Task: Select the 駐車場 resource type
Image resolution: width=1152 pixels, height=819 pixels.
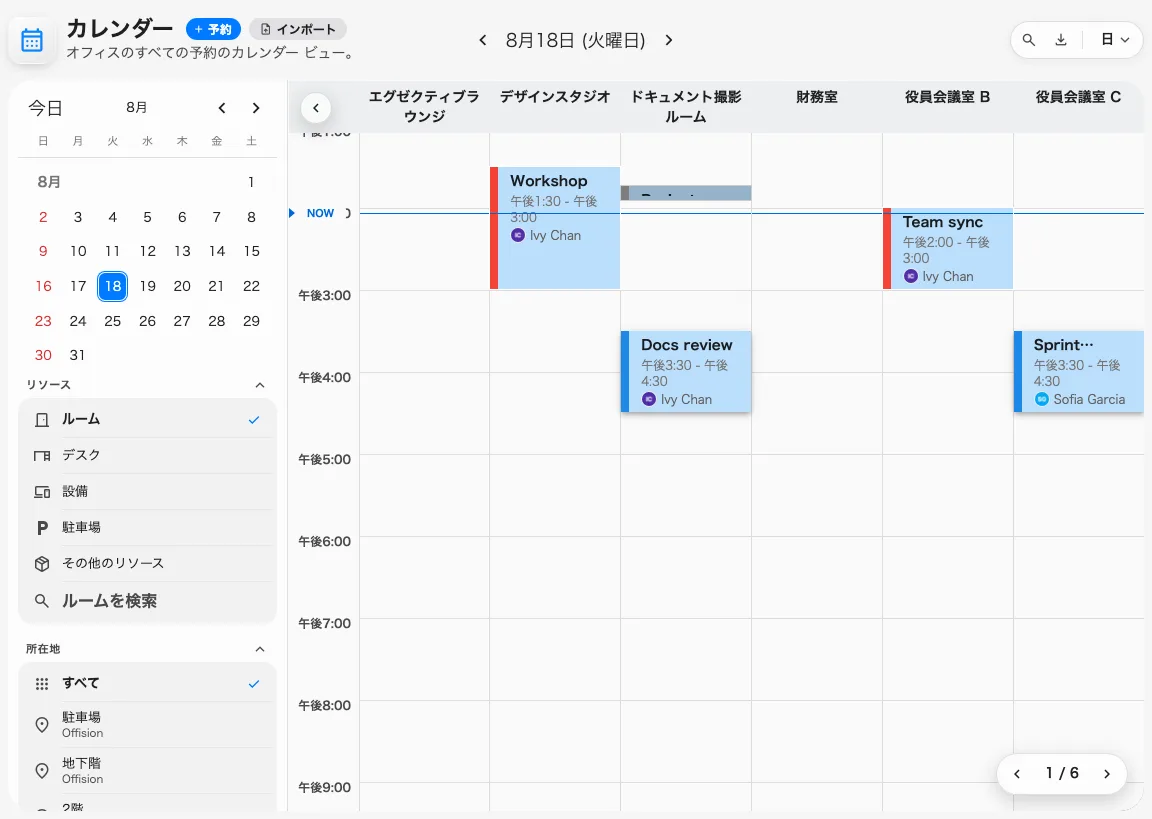Action: coord(147,527)
